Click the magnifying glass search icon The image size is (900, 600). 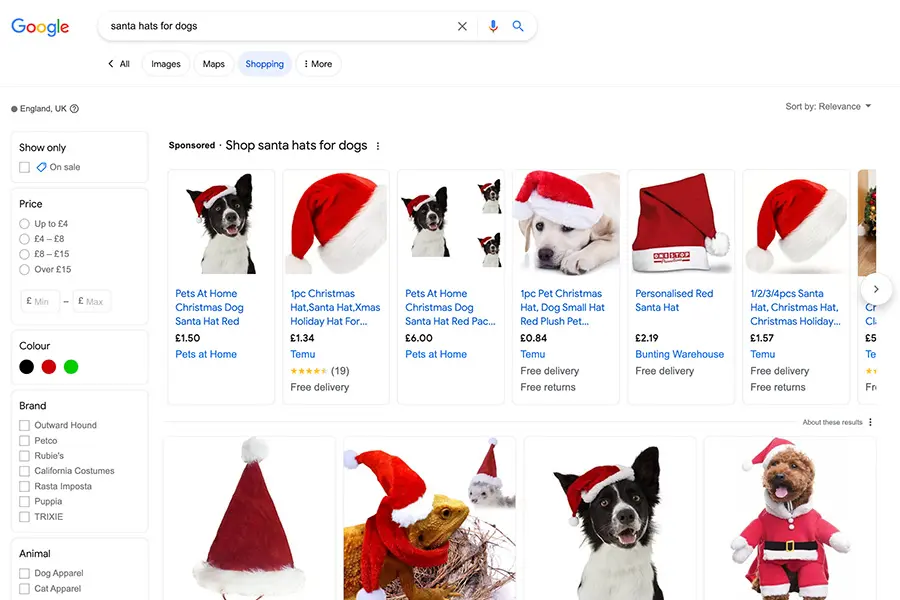(x=519, y=26)
